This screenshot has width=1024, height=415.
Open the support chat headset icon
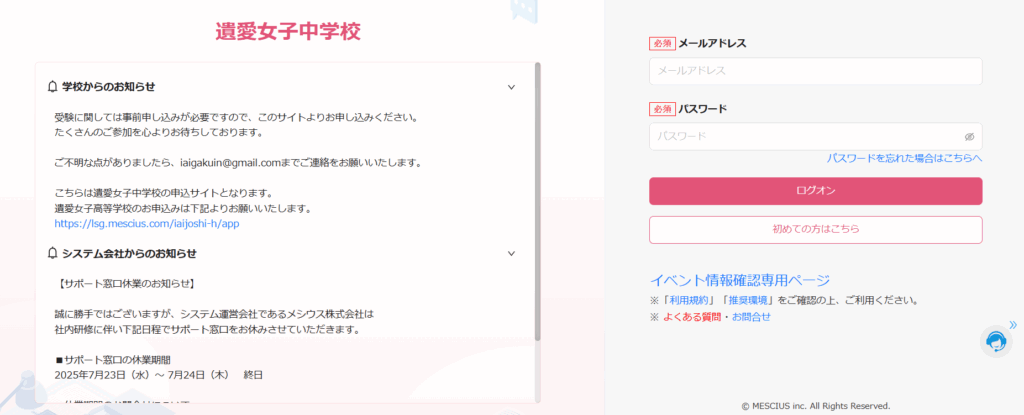996,341
